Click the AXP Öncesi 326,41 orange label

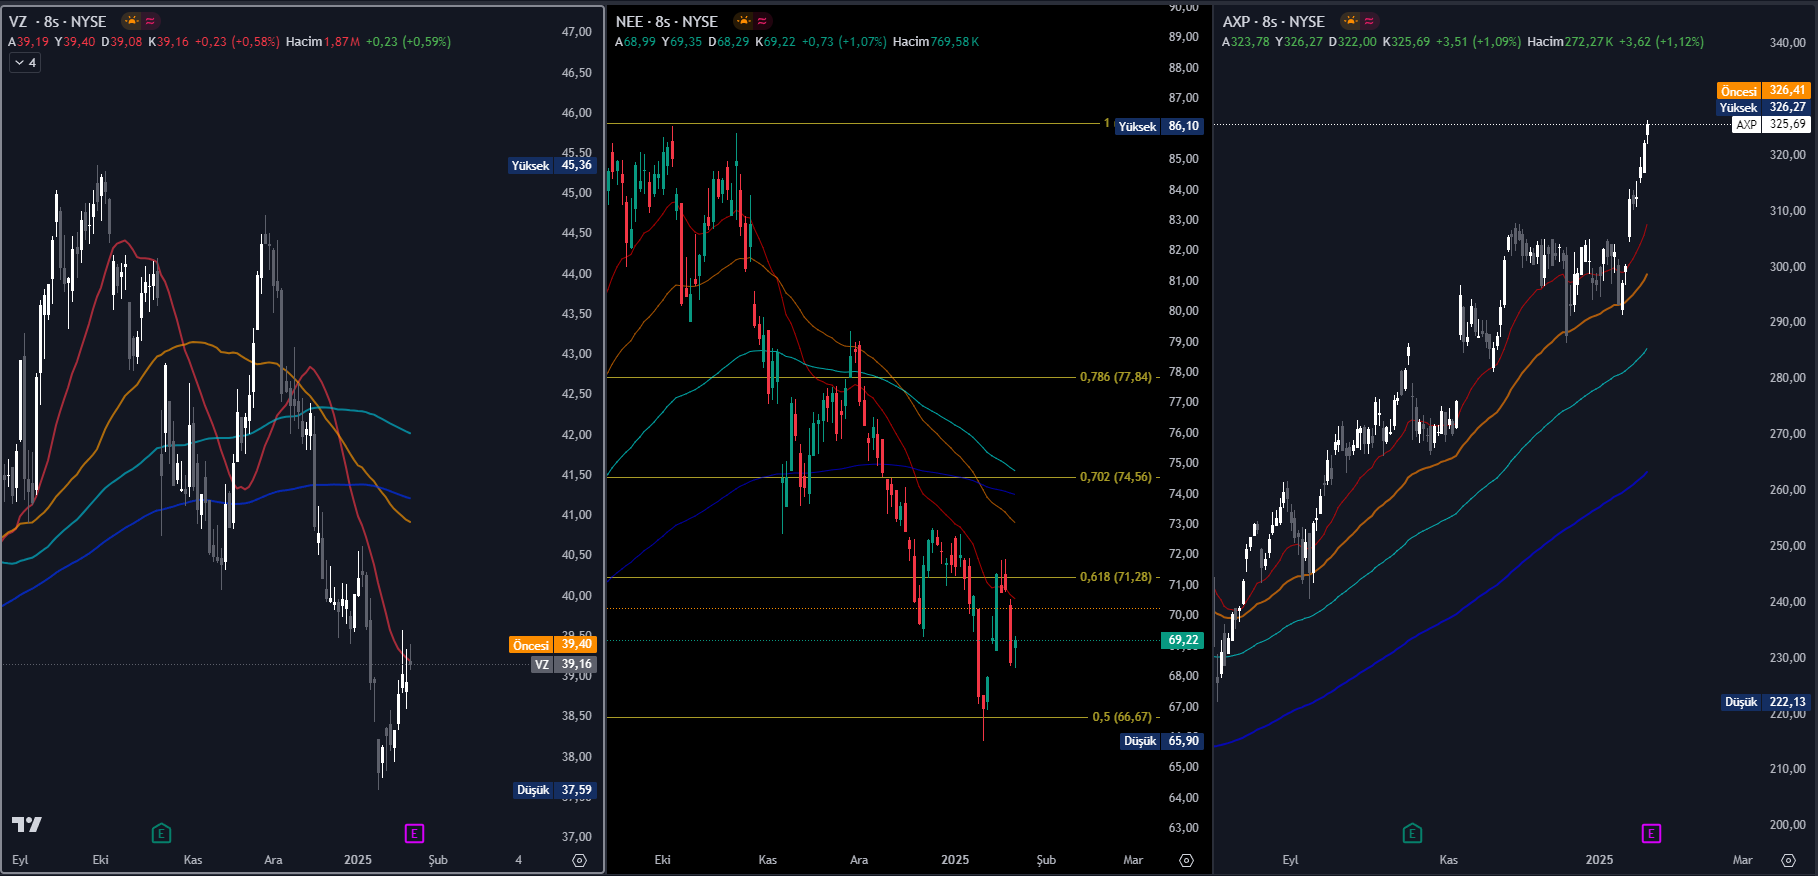[1764, 91]
